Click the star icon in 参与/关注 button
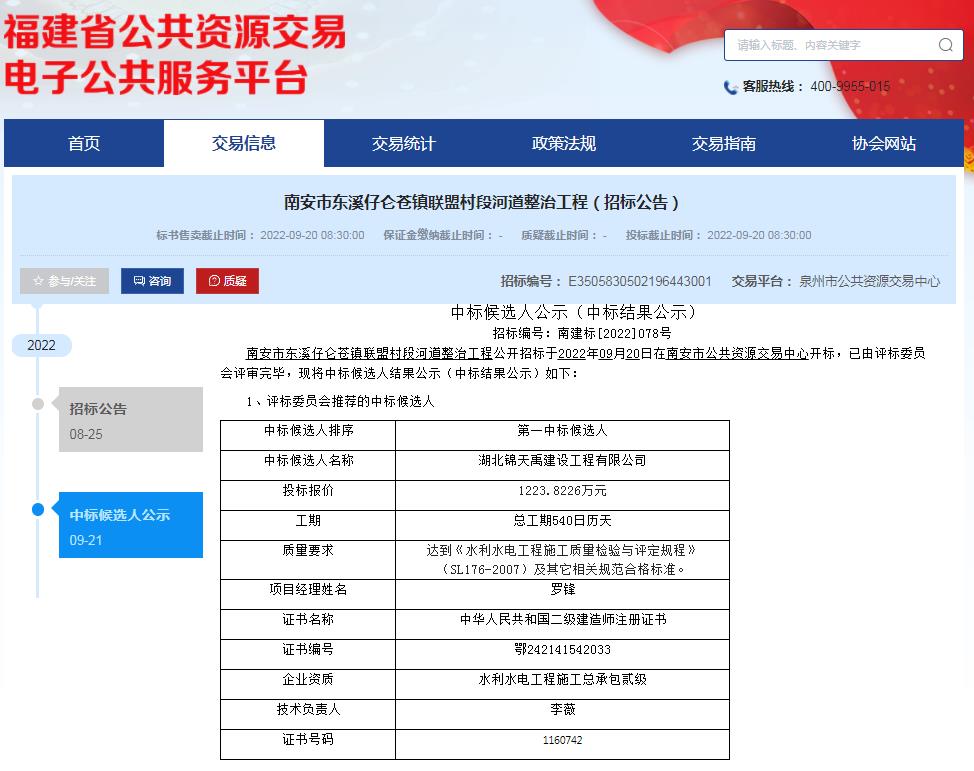974x771 pixels. pos(39,281)
